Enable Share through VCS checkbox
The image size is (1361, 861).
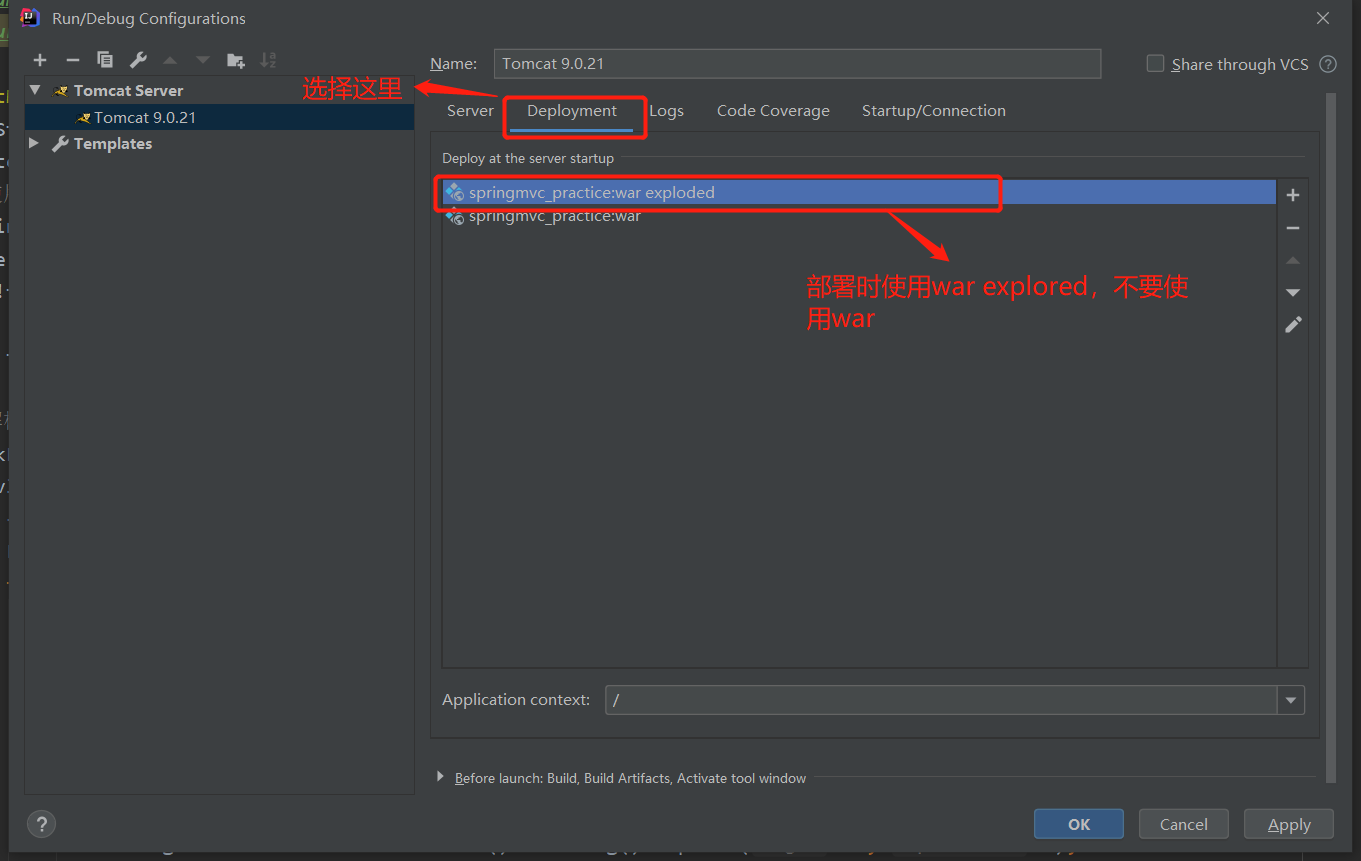coord(1155,63)
